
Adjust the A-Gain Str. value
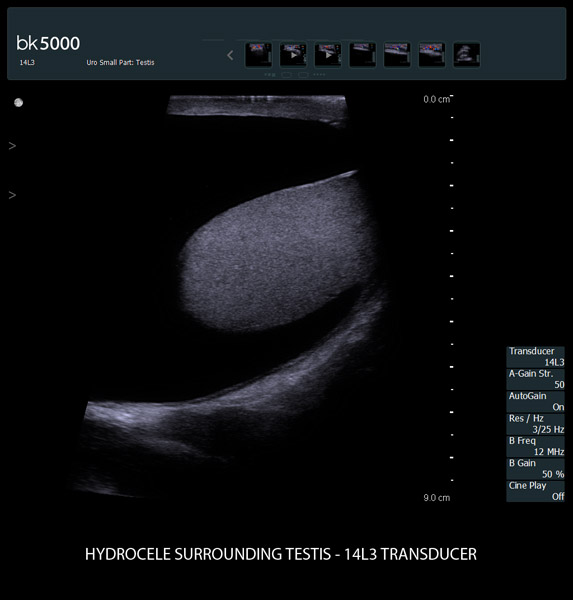(x=535, y=379)
